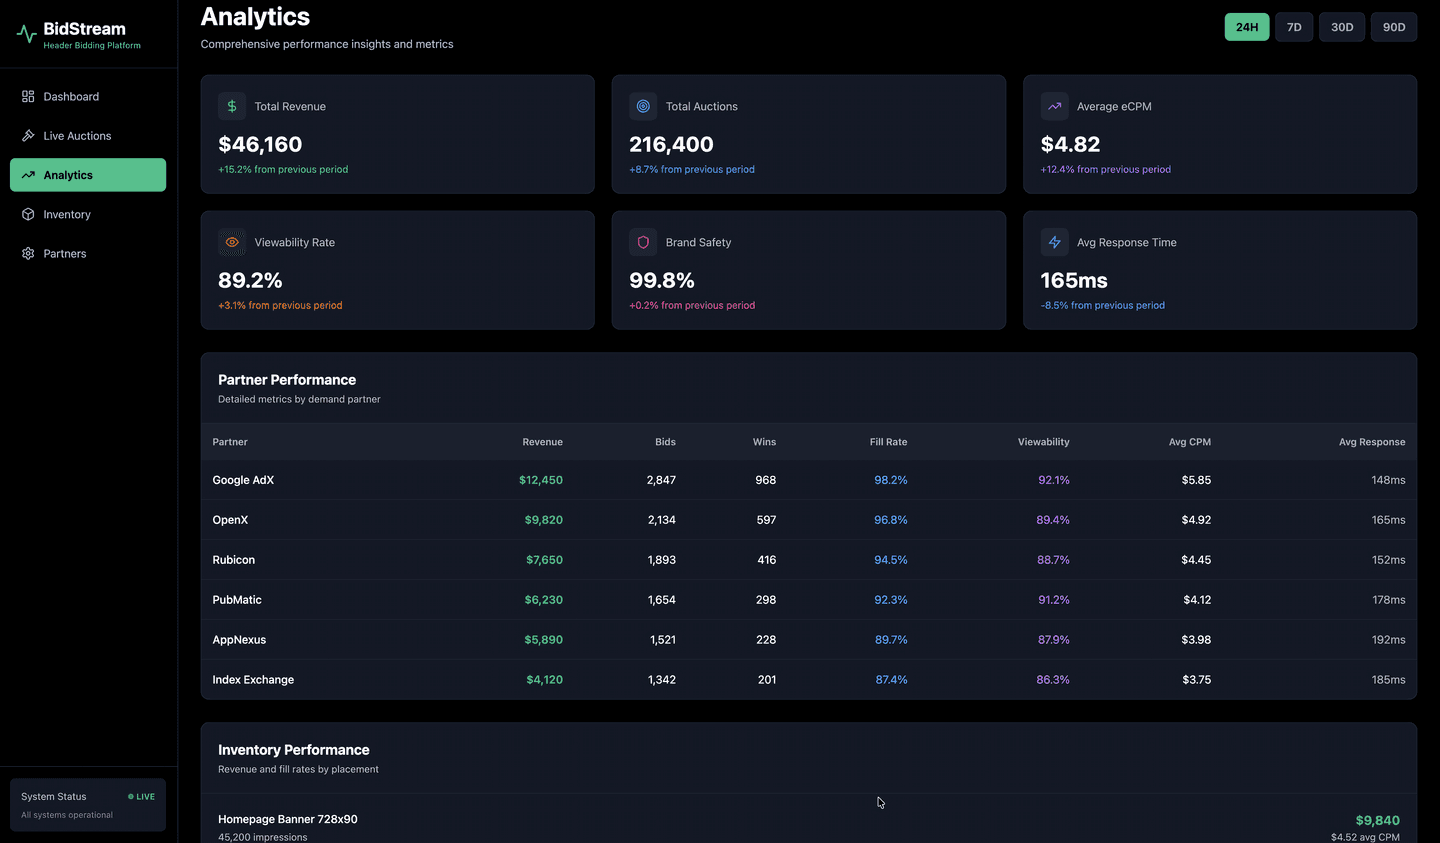Click the Fill Rate column header
The height and width of the screenshot is (843, 1440).
(888, 442)
